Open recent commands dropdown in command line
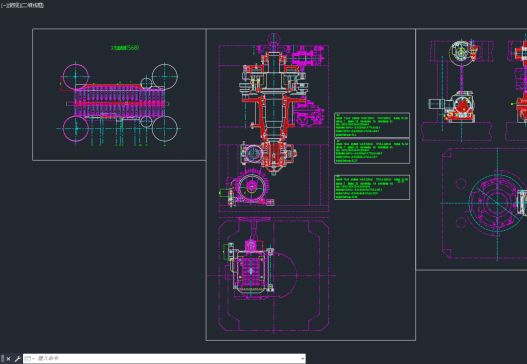527x364 pixels. (30, 359)
